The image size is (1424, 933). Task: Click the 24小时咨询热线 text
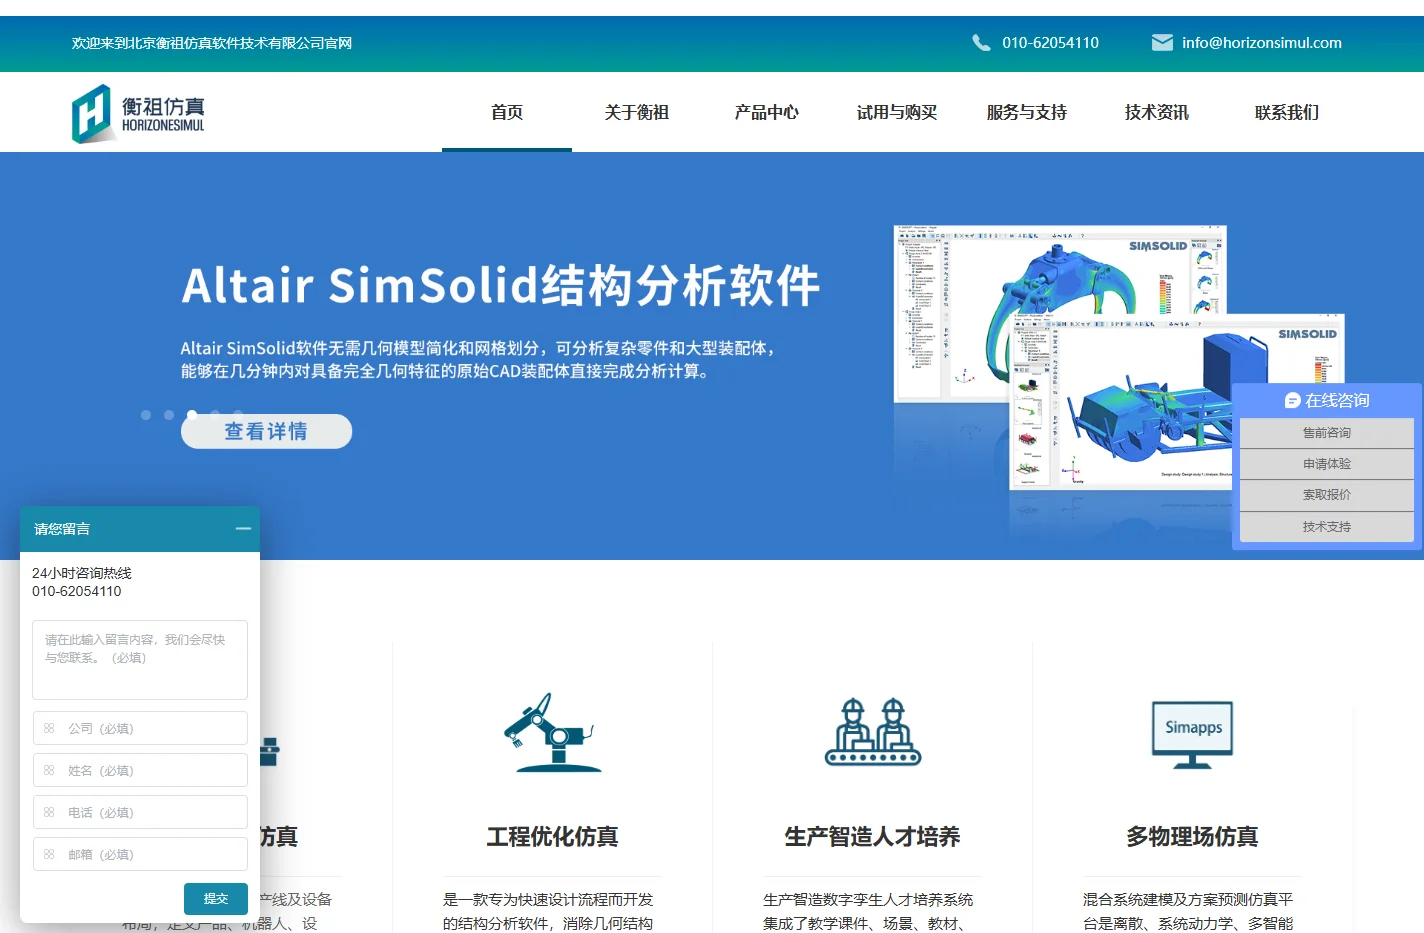click(x=82, y=573)
